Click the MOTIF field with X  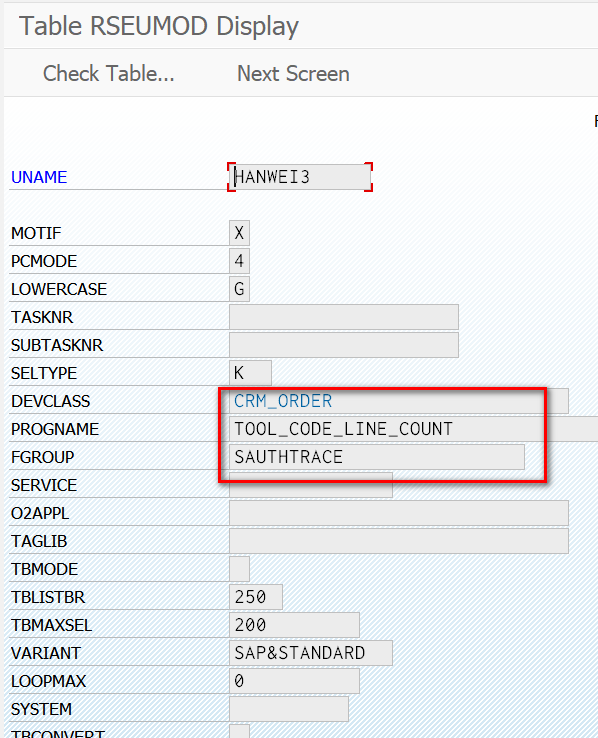(239, 233)
